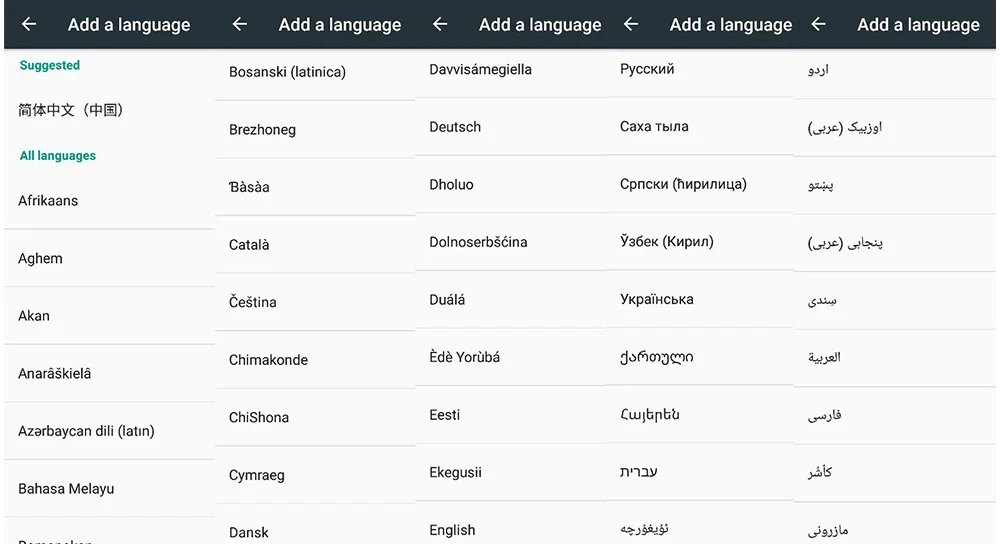Pick English from the list
The width and height of the screenshot is (1000, 544).
[x=452, y=530]
